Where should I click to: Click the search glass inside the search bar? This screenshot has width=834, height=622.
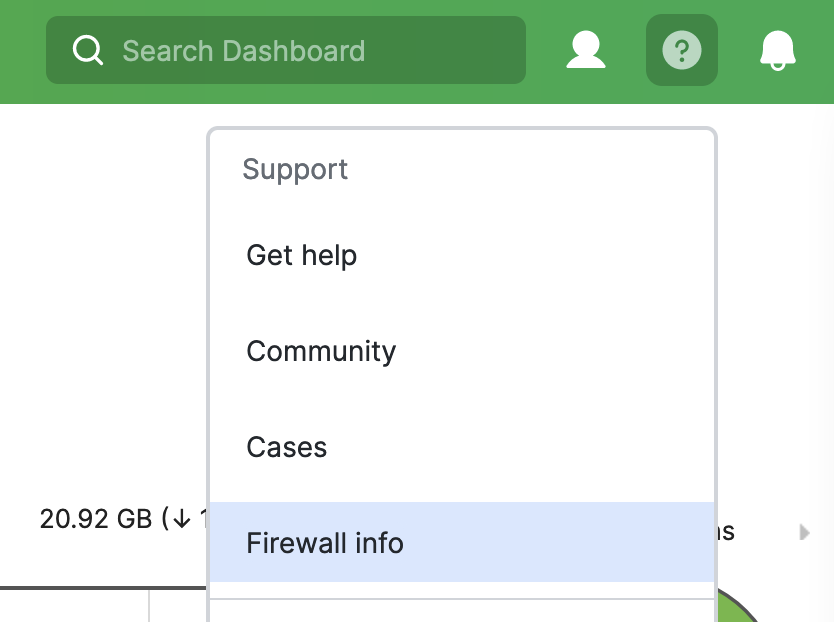point(88,50)
